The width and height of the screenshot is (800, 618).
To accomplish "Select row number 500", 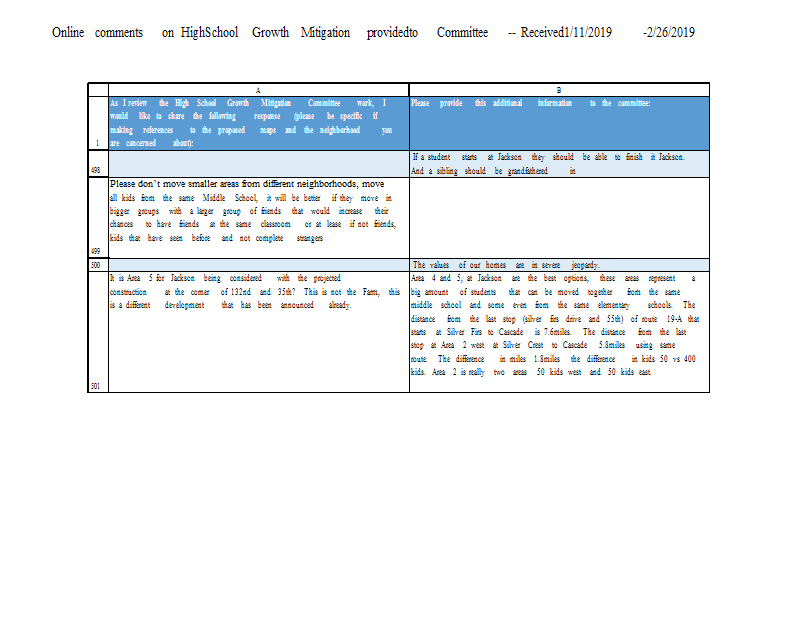I will [98, 265].
